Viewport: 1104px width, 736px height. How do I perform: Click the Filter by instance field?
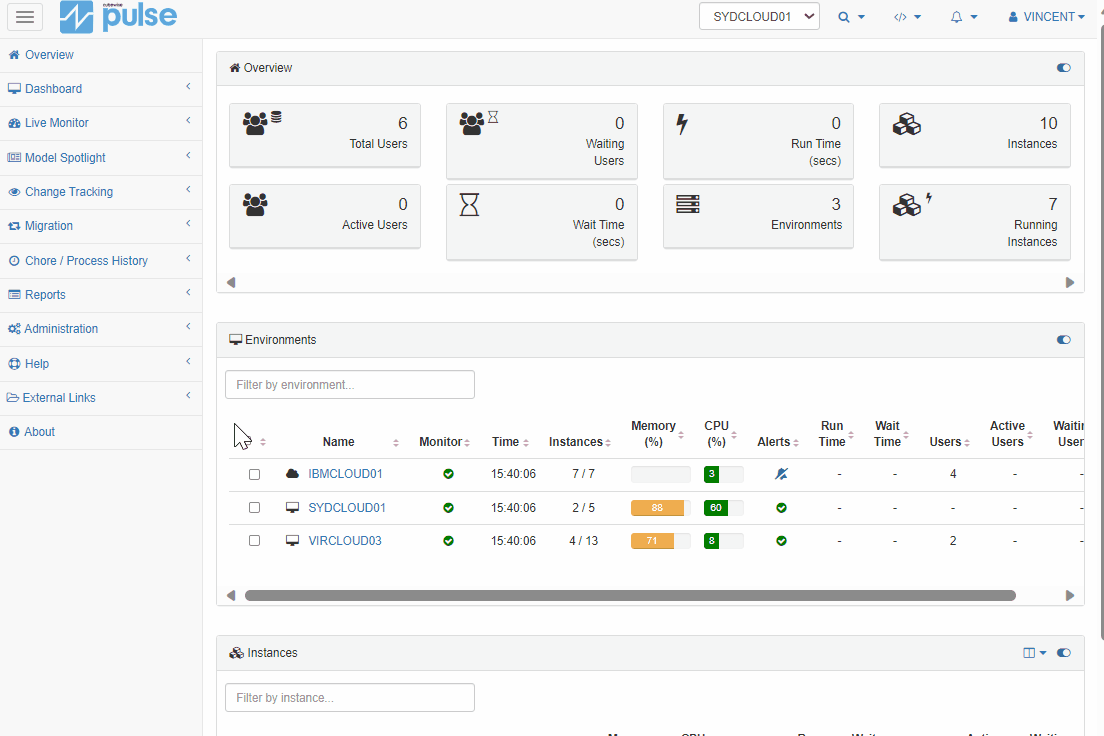[350, 698]
